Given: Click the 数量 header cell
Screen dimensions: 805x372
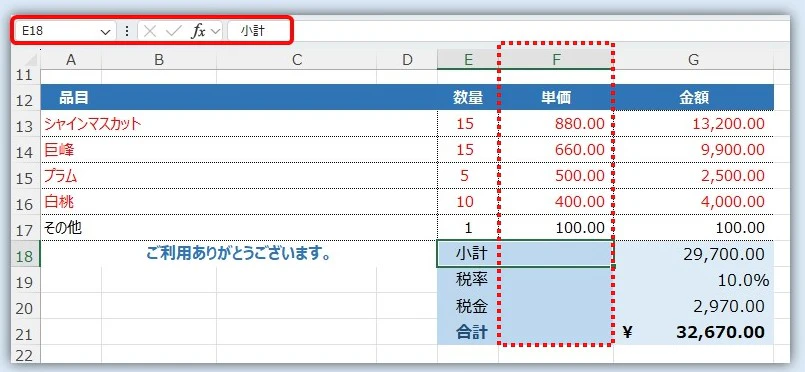Looking at the screenshot, I should [x=468, y=97].
